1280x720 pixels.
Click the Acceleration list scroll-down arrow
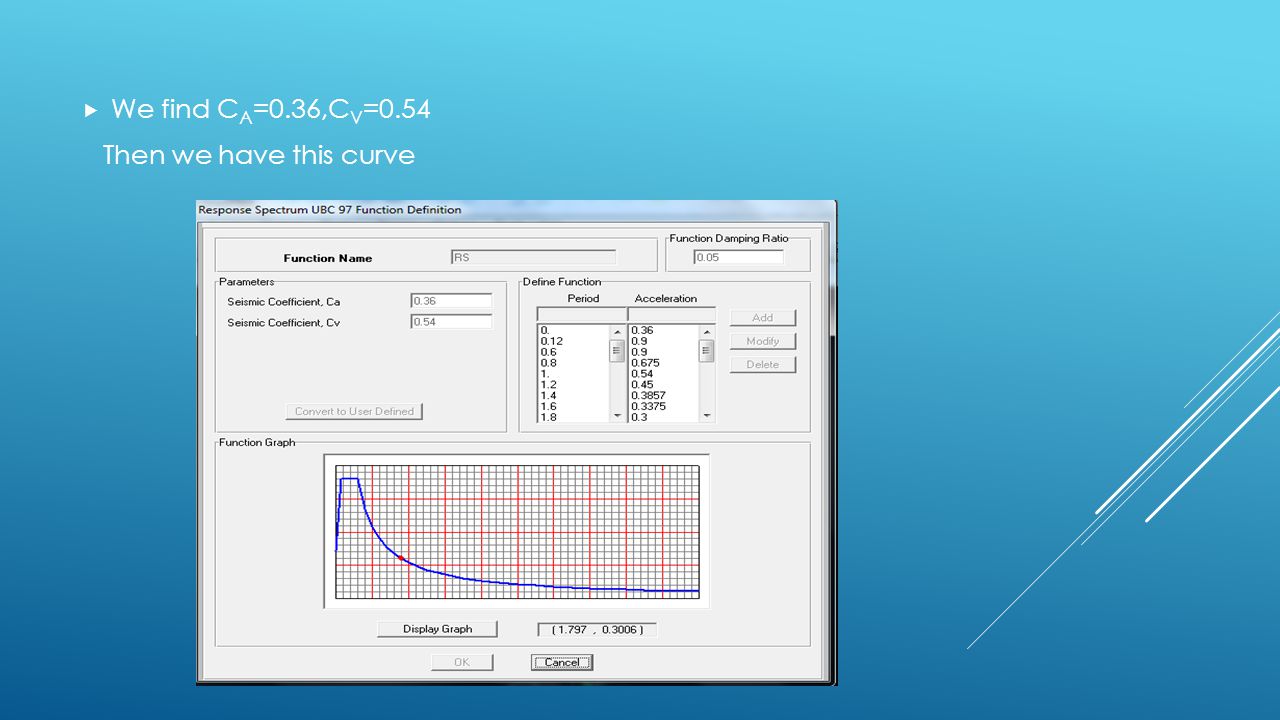(708, 415)
